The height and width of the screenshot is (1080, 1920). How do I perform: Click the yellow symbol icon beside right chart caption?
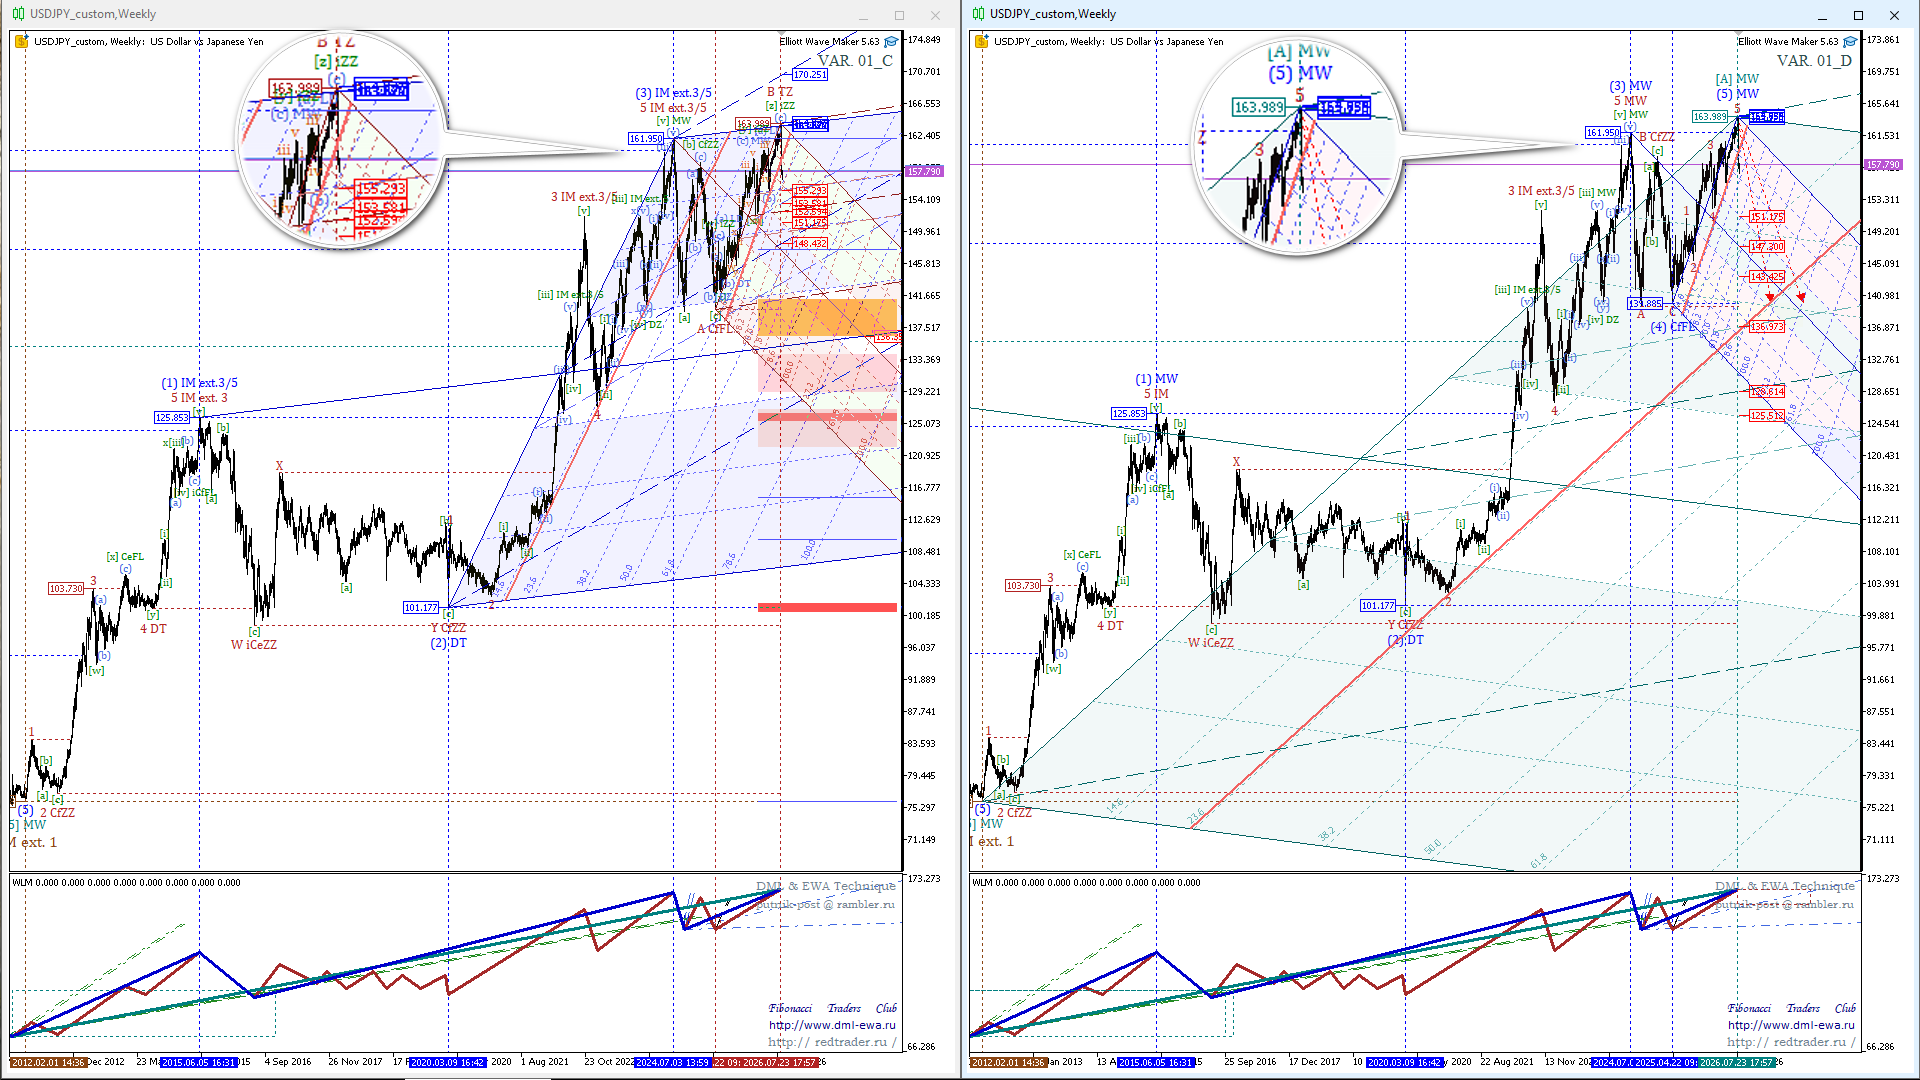982,42
